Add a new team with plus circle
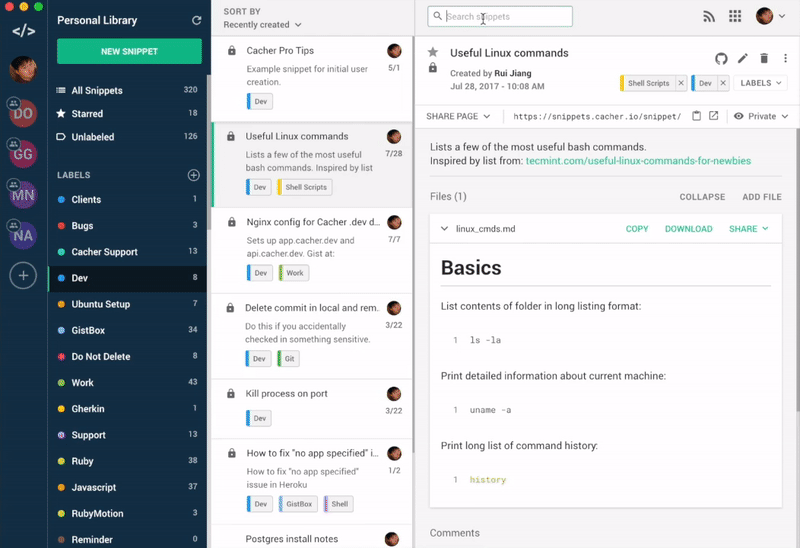 (x=23, y=276)
